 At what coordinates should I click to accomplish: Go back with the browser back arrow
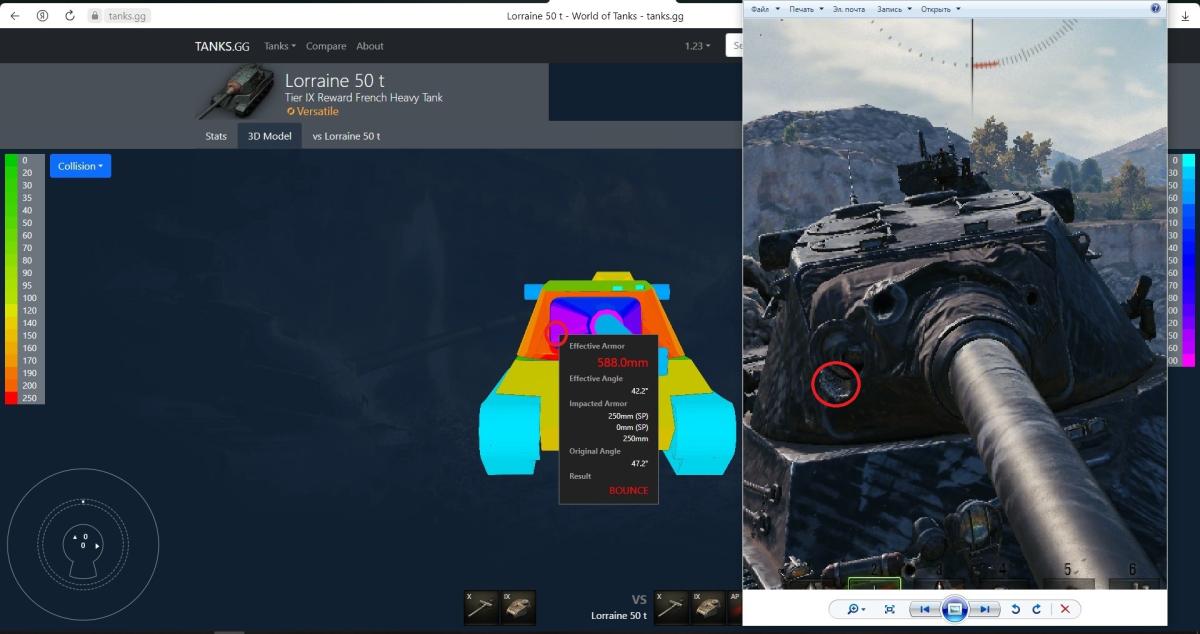[x=15, y=16]
